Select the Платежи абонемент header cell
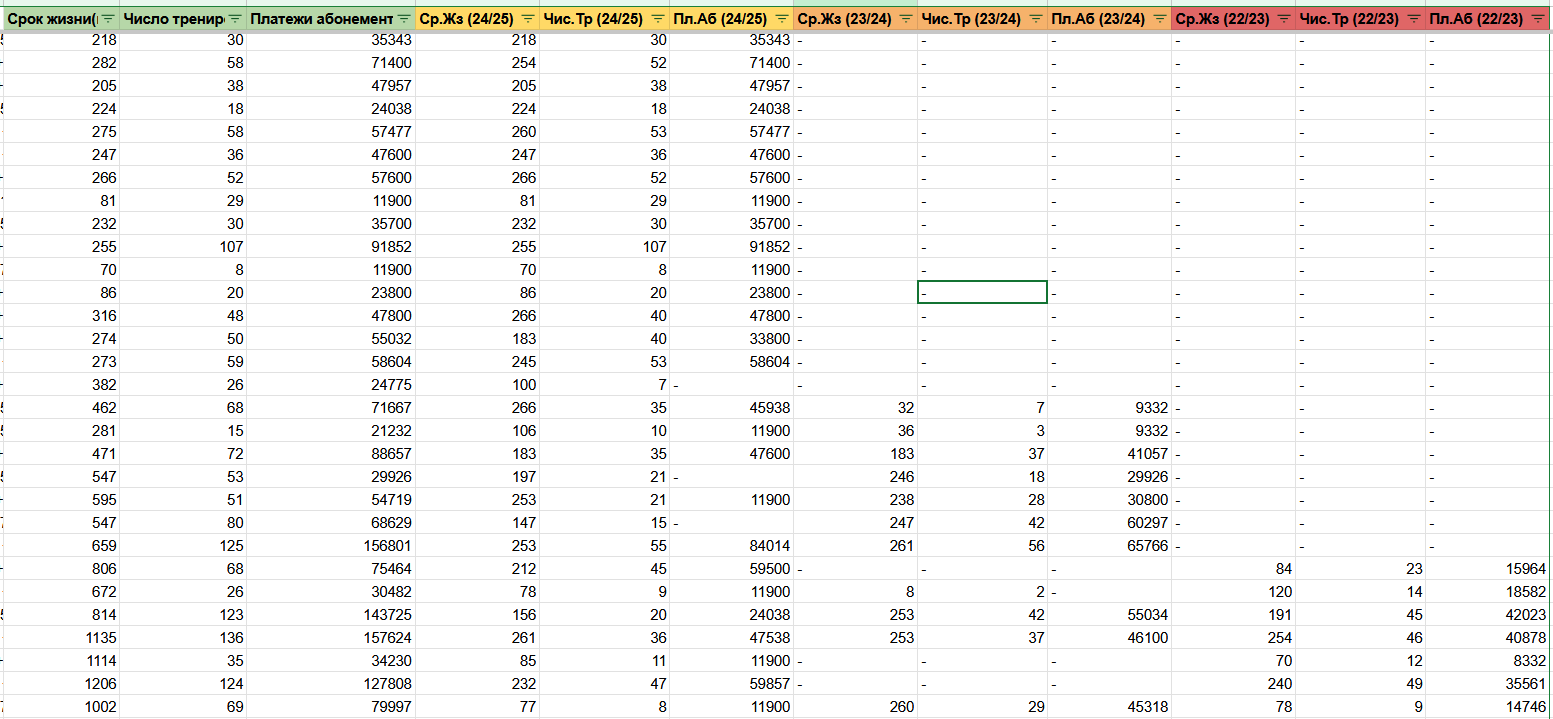The image size is (1553, 719). click(331, 19)
